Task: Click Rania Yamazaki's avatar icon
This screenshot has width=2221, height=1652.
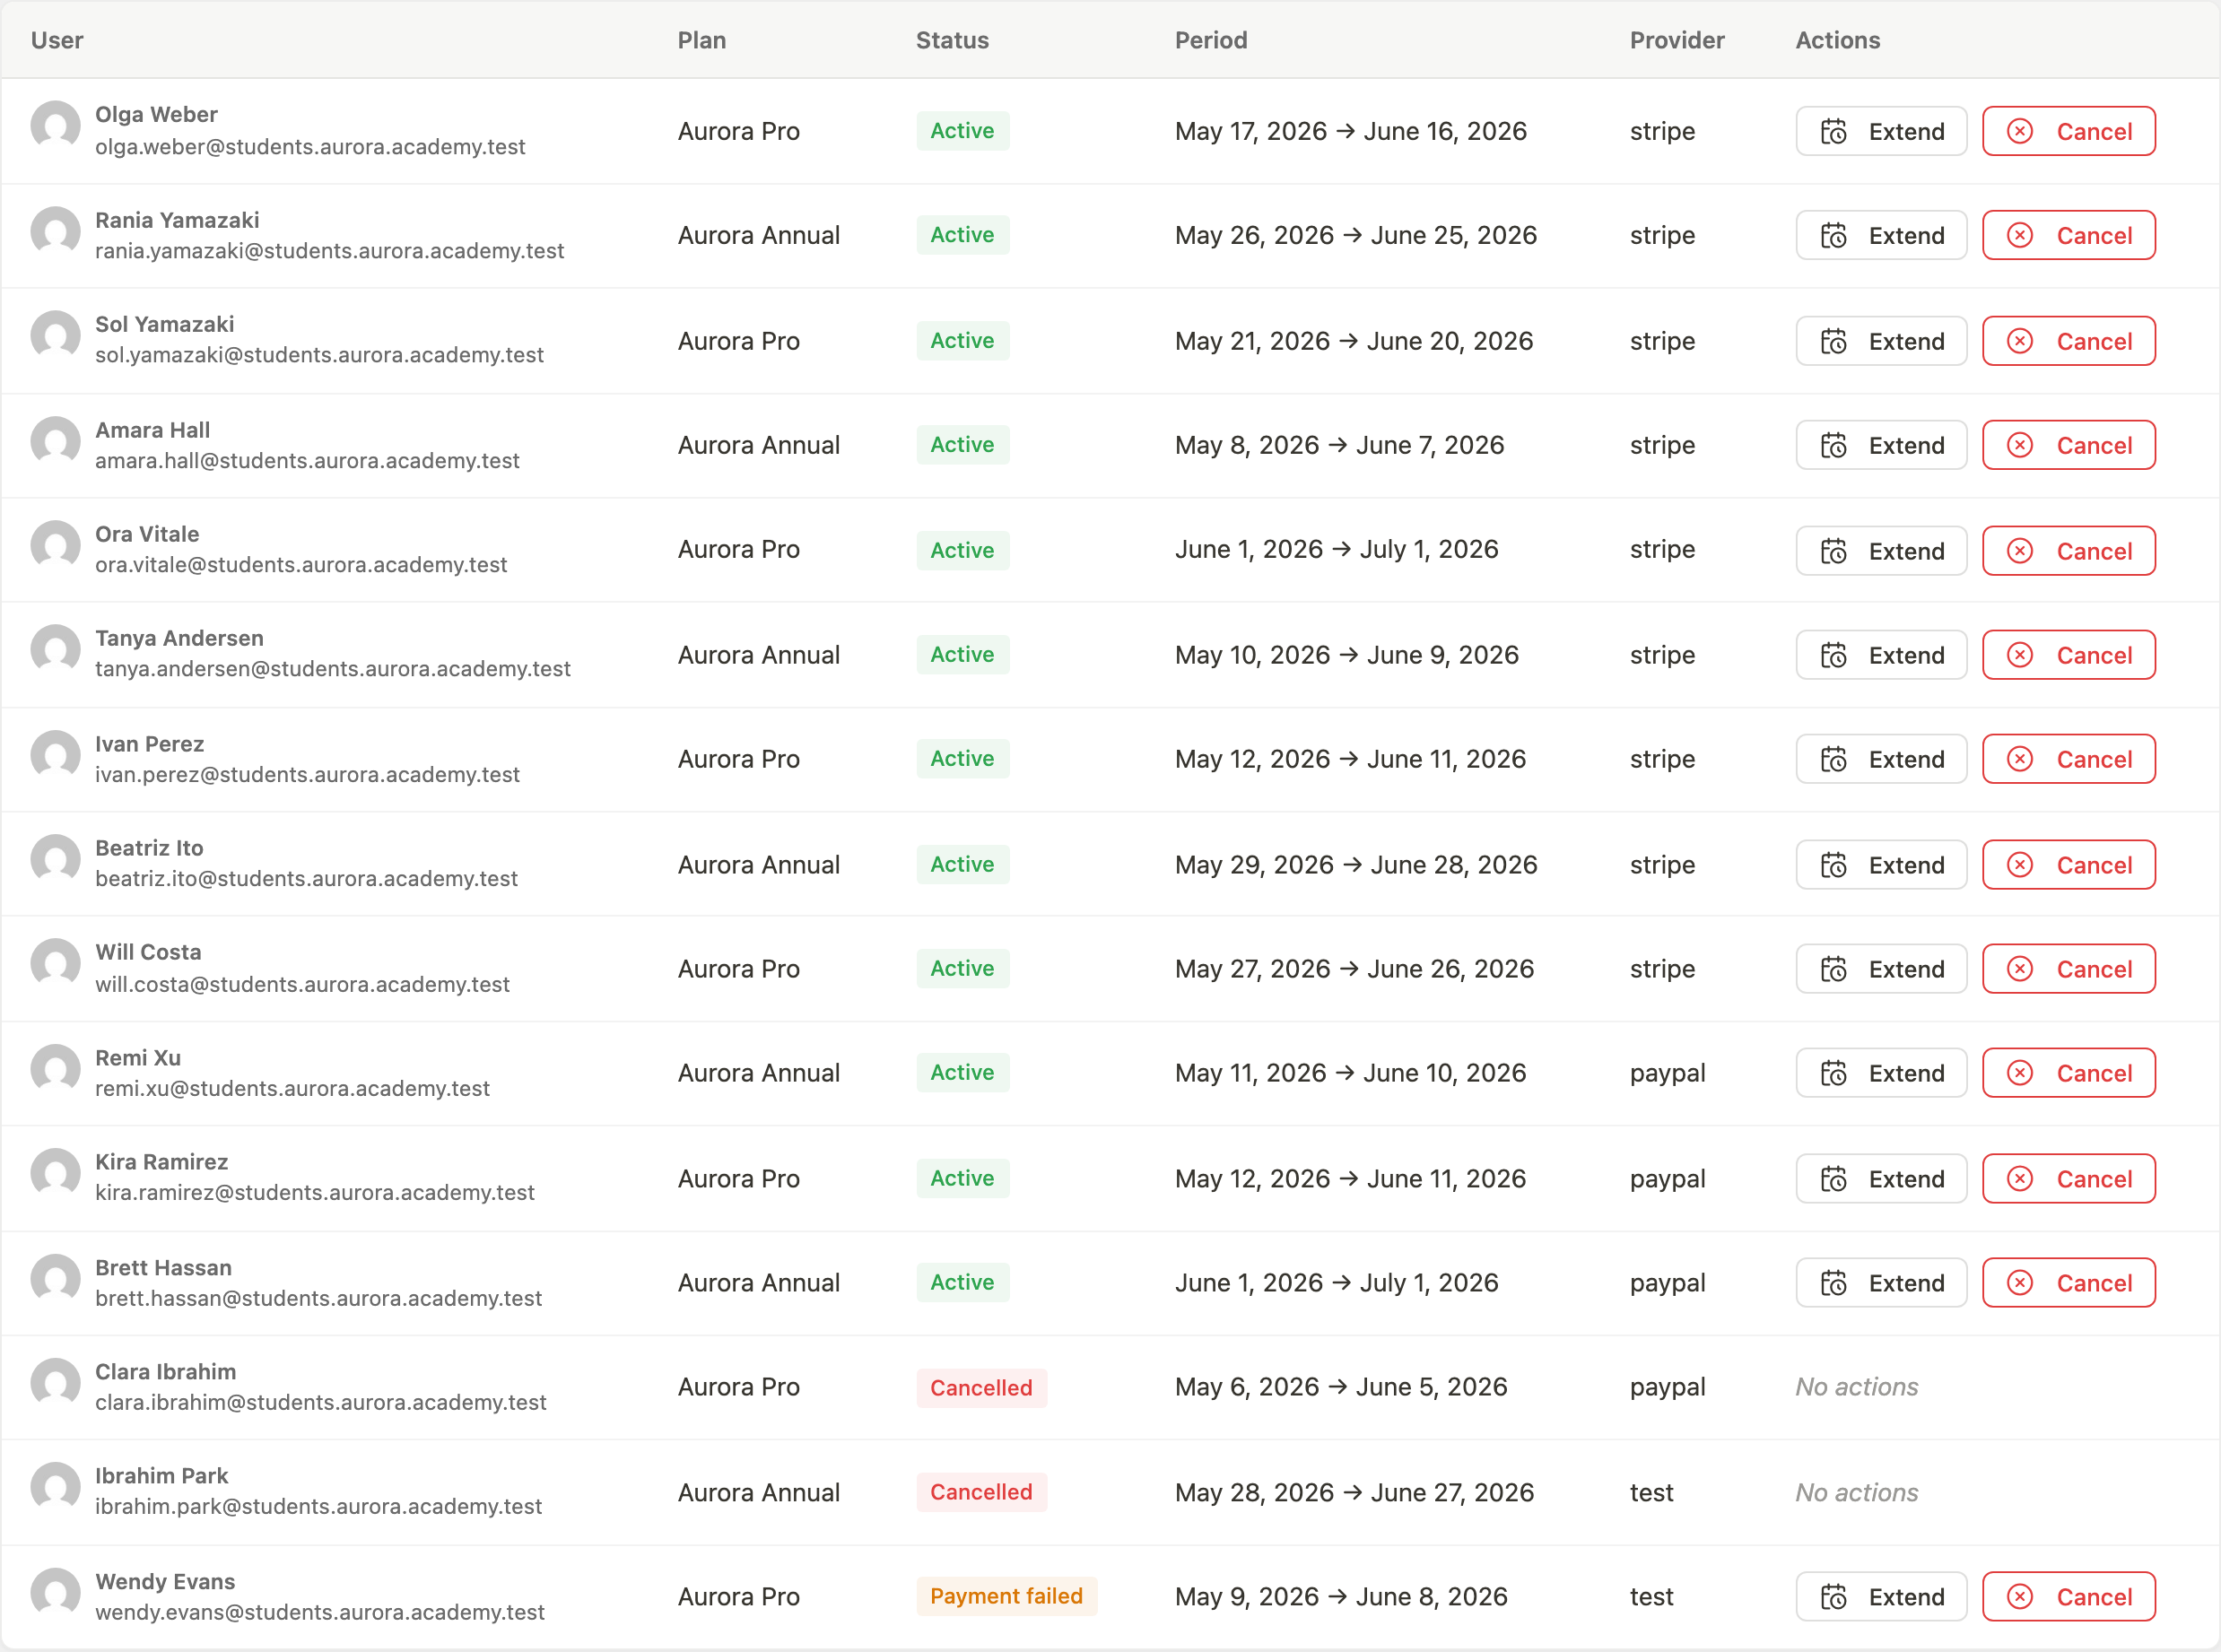Action: click(56, 231)
